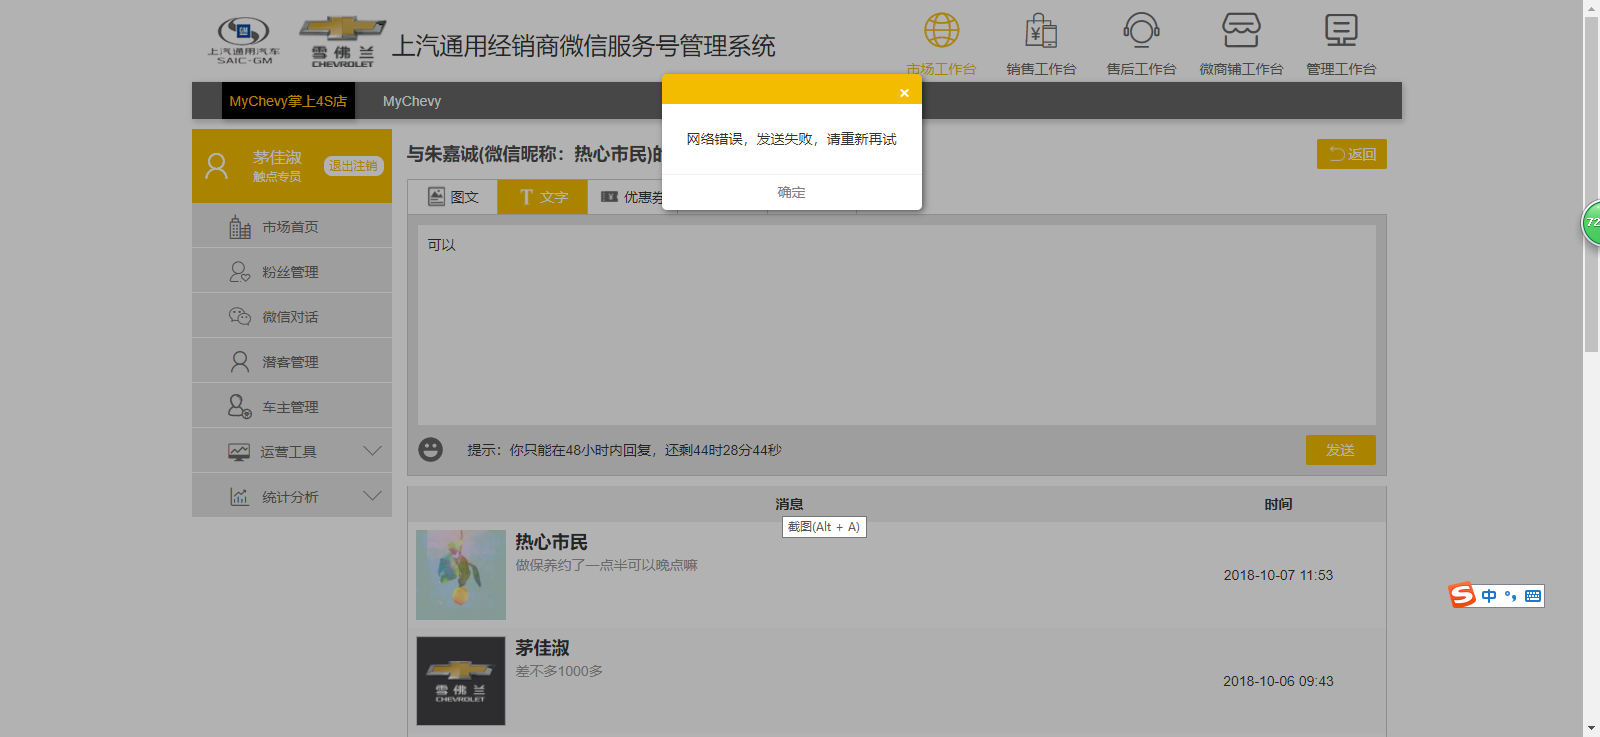Click the Chevrolet logo in header
The height and width of the screenshot is (737, 1600).
coord(342,41)
